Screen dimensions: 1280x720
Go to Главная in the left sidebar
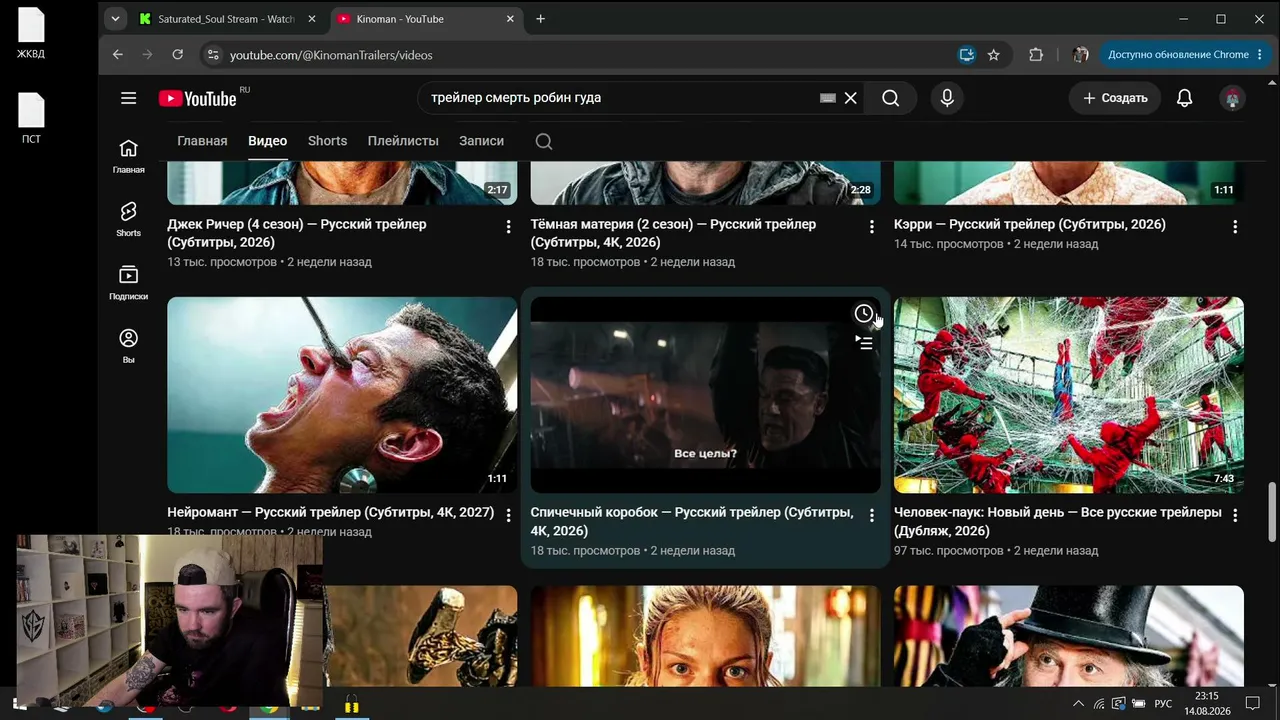[x=128, y=156]
